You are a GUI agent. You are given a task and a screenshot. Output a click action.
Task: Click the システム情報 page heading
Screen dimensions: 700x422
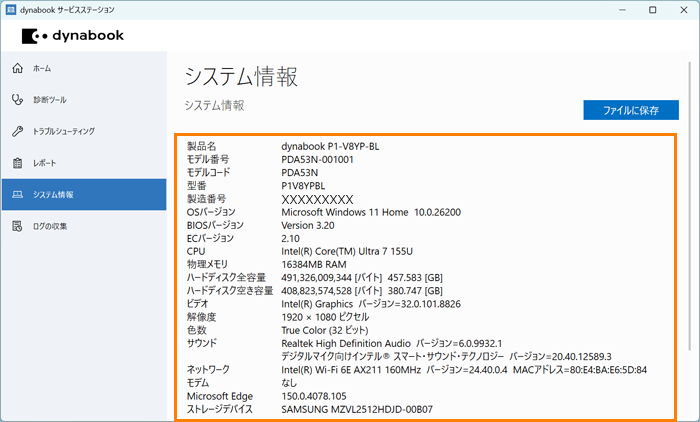click(241, 76)
